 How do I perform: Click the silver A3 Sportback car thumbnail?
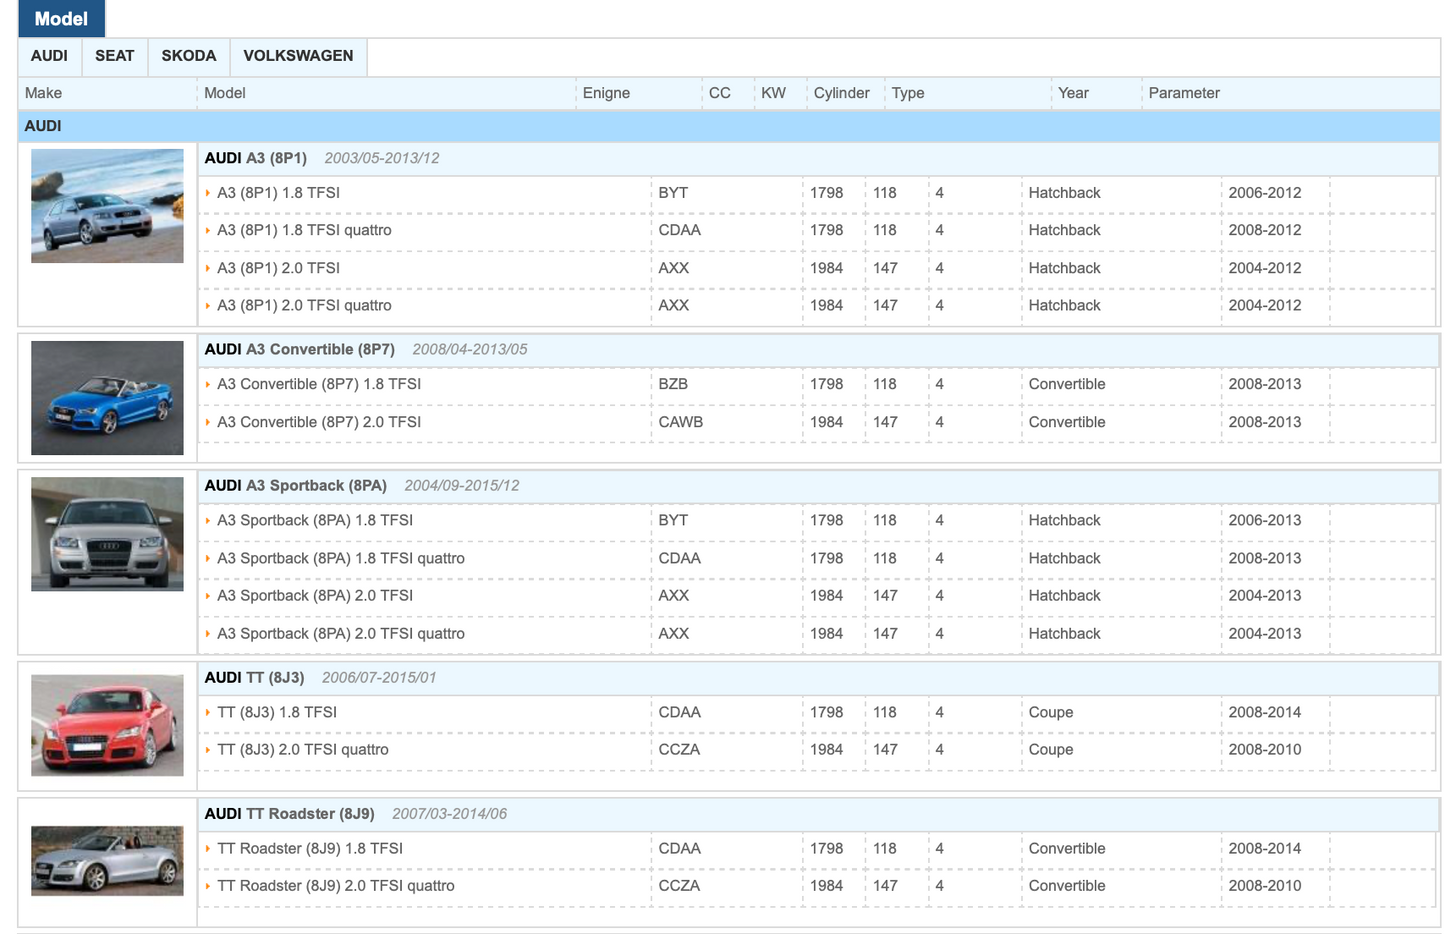pos(107,534)
